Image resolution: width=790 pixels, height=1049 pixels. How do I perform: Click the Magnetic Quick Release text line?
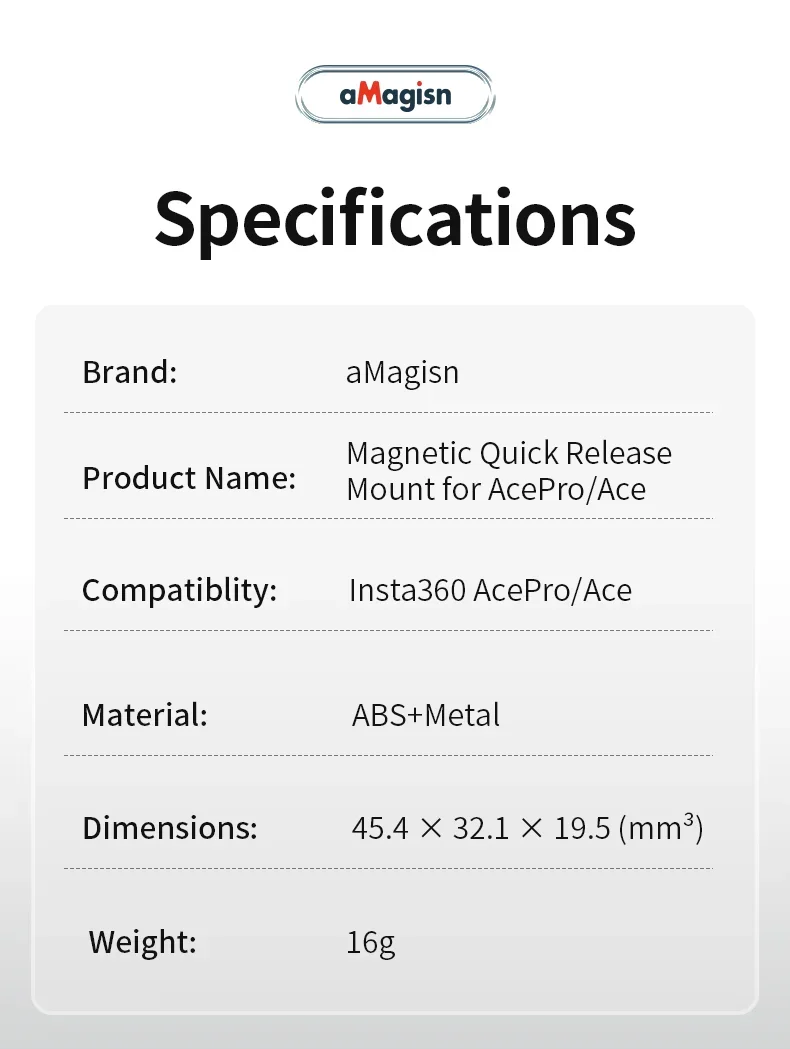tap(508, 453)
